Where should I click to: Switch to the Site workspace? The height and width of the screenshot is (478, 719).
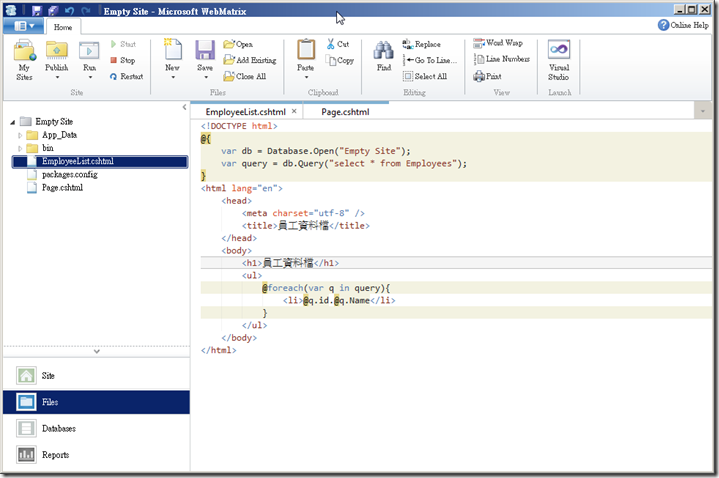[96, 376]
